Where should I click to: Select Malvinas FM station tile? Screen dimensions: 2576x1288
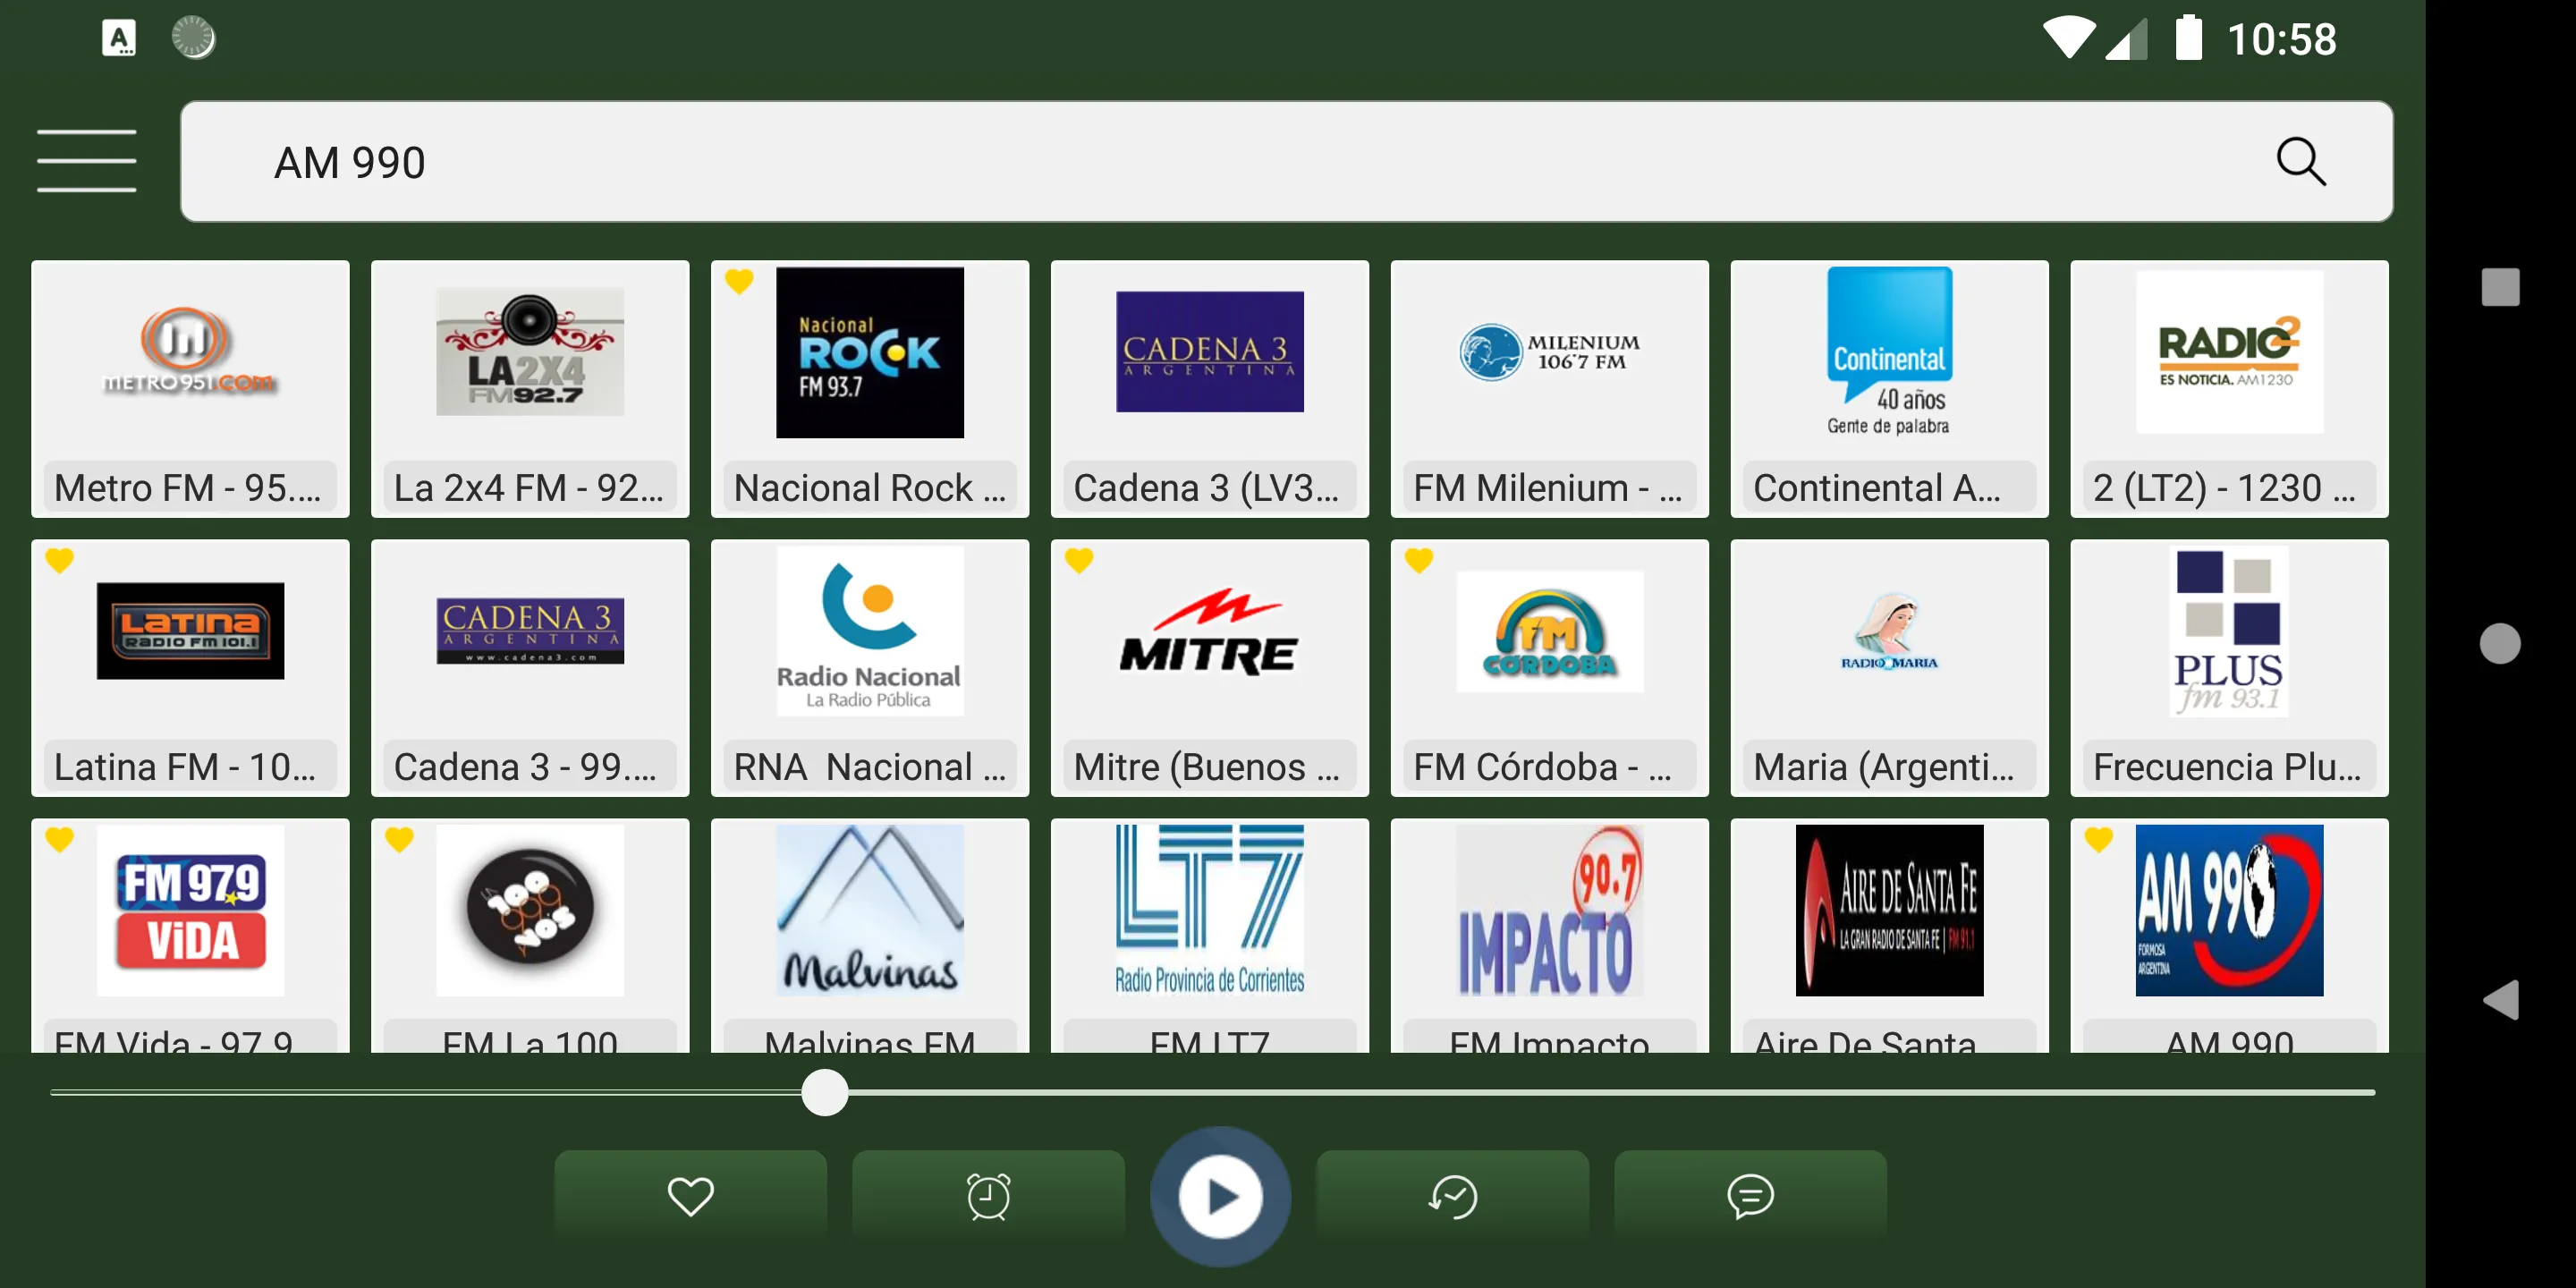[870, 935]
